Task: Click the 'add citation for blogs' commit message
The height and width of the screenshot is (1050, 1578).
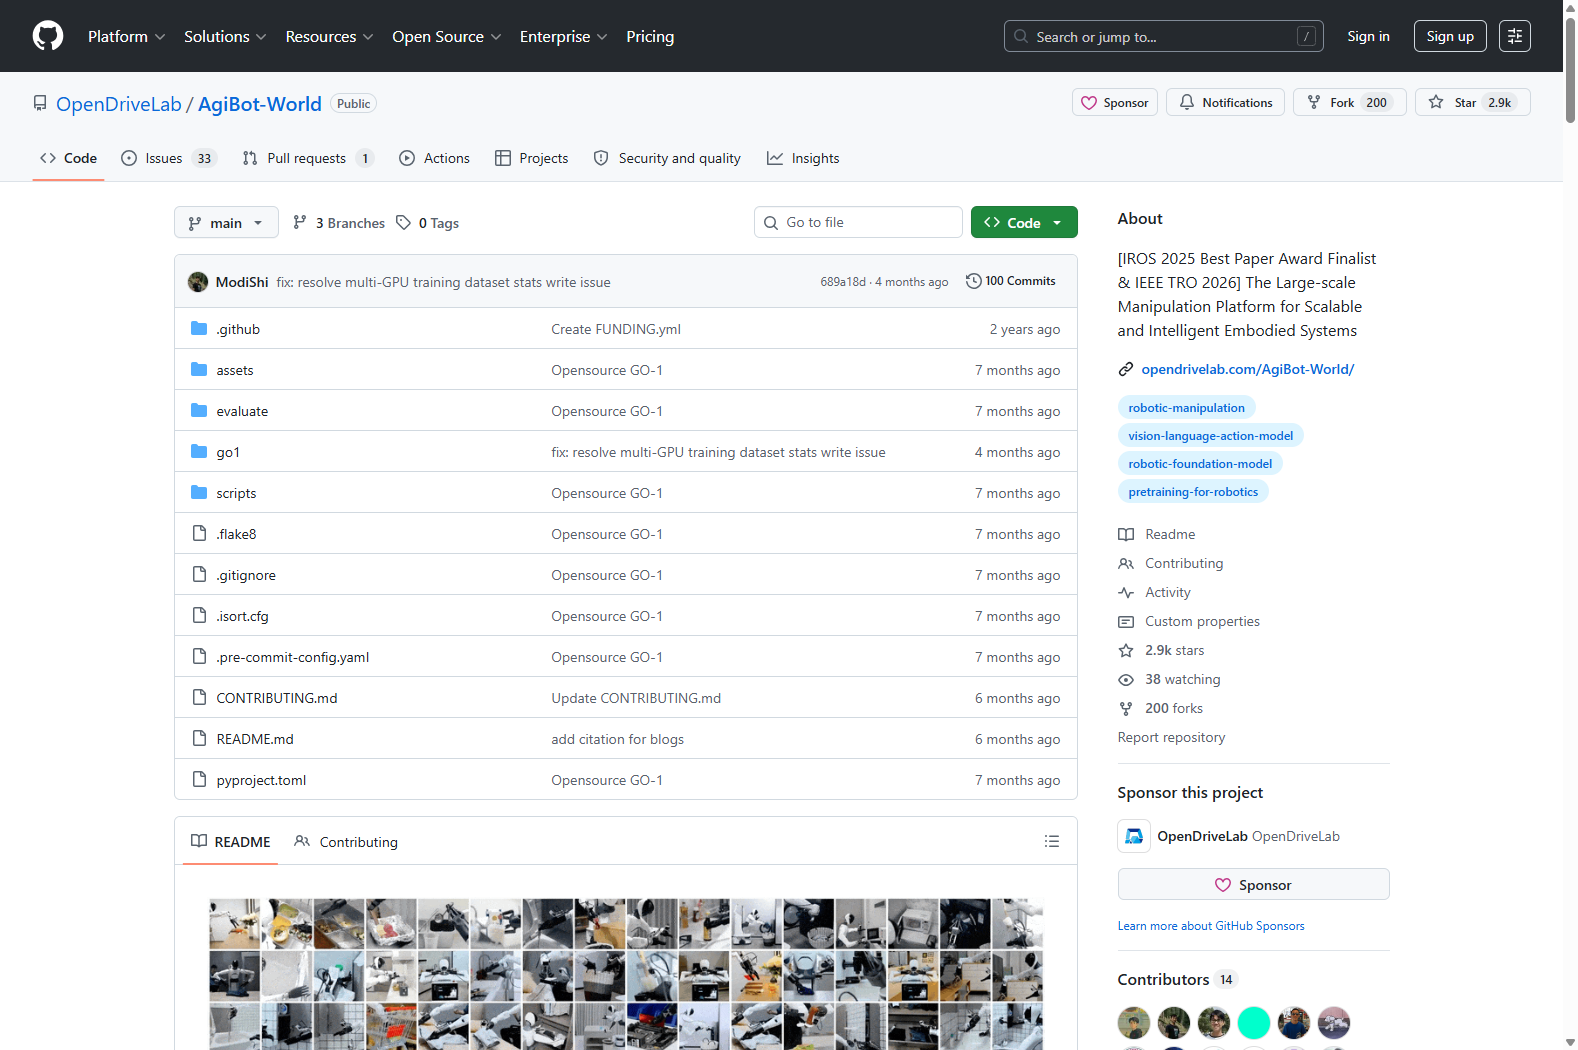Action: pos(618,739)
